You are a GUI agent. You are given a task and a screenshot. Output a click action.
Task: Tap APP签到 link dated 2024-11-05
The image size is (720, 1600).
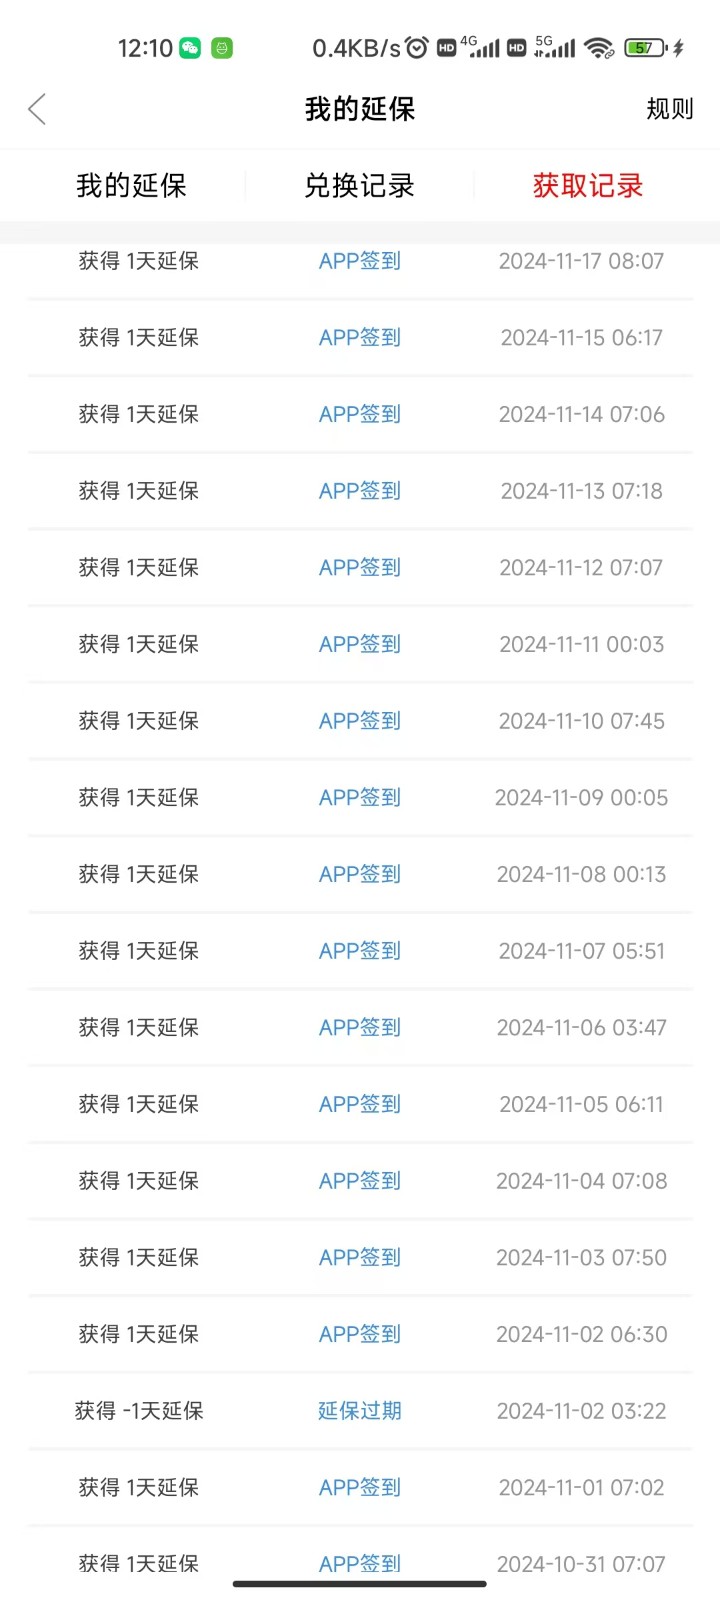click(x=359, y=1105)
